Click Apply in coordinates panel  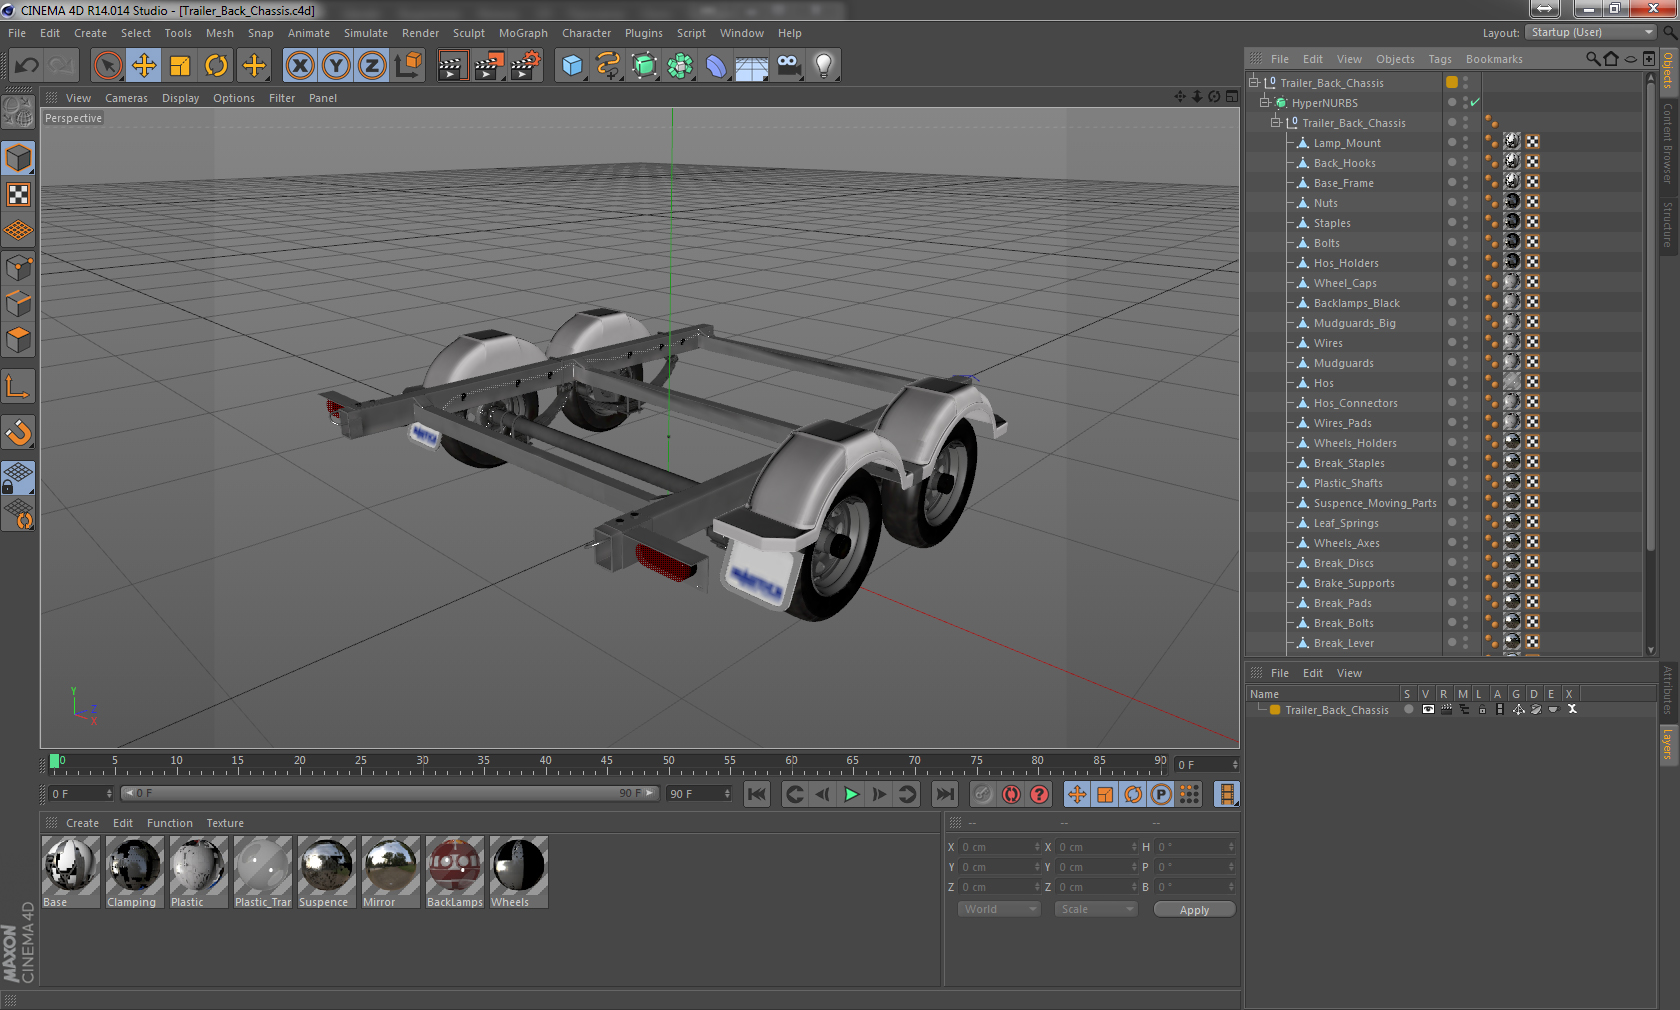click(x=1194, y=910)
